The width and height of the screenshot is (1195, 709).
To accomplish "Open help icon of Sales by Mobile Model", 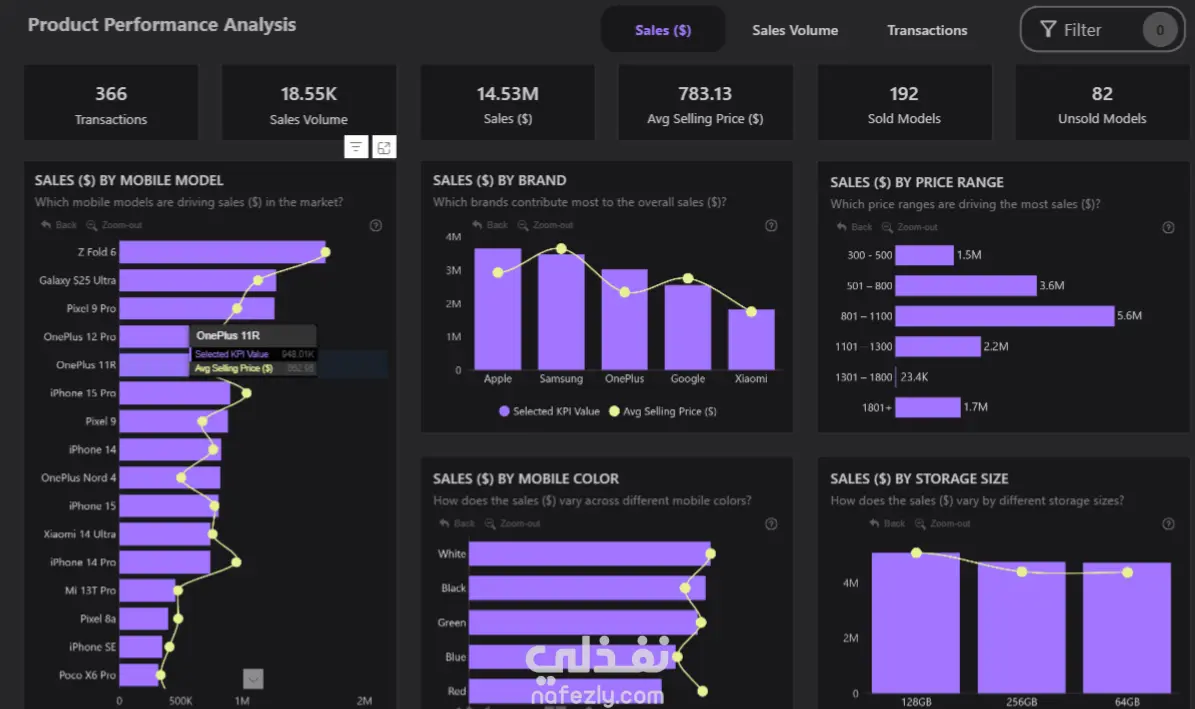I will pos(376,226).
